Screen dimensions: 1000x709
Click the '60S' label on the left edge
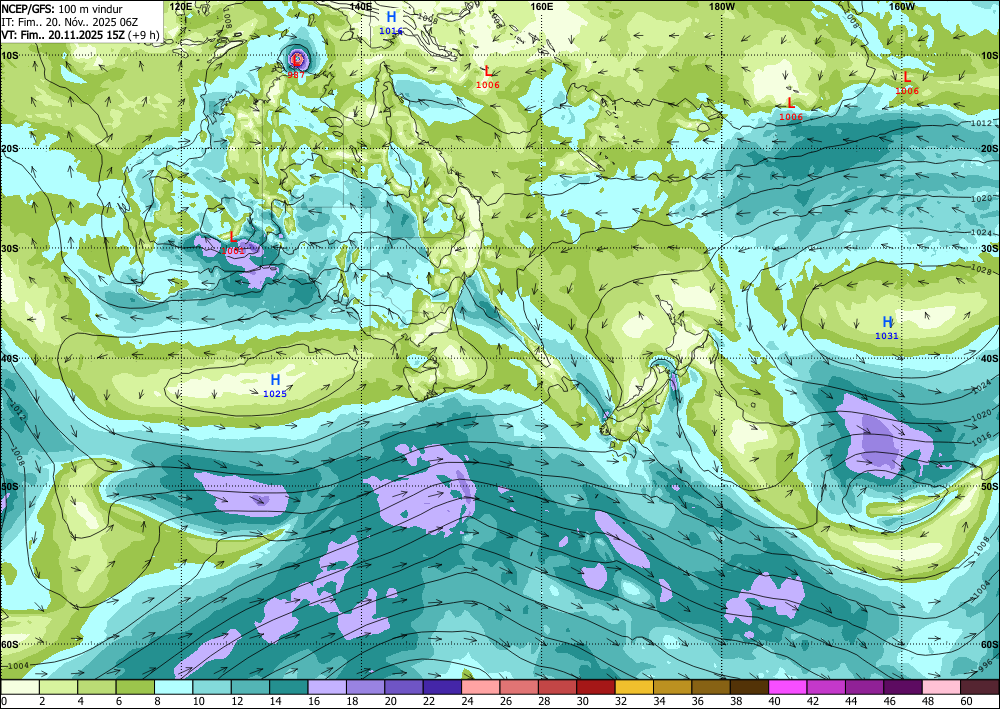point(10,645)
